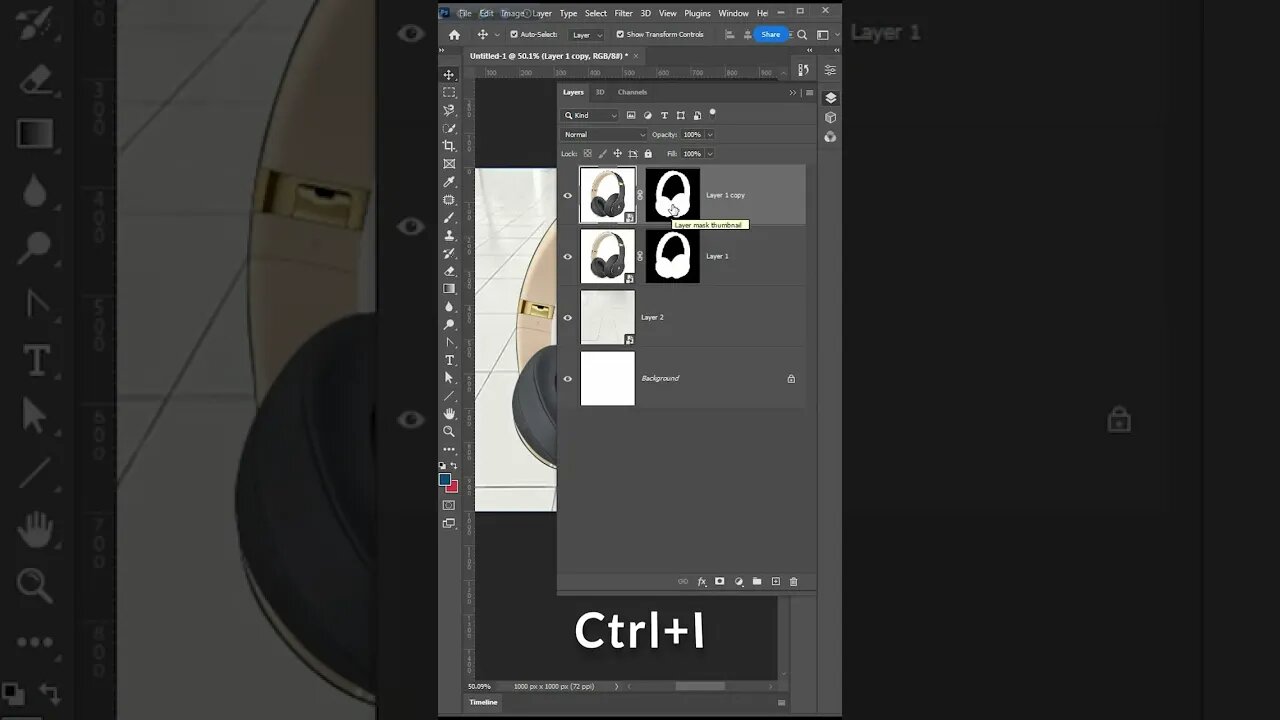Hide the Layer 1 copy layer

click(x=568, y=195)
